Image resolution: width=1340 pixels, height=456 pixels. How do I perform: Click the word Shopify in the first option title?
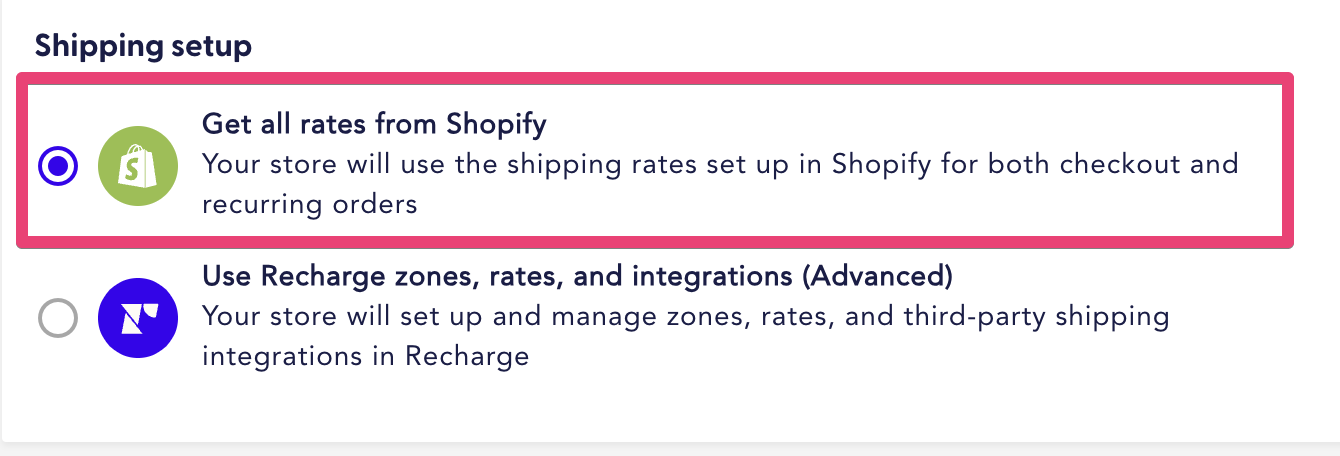pyautogui.click(x=497, y=125)
